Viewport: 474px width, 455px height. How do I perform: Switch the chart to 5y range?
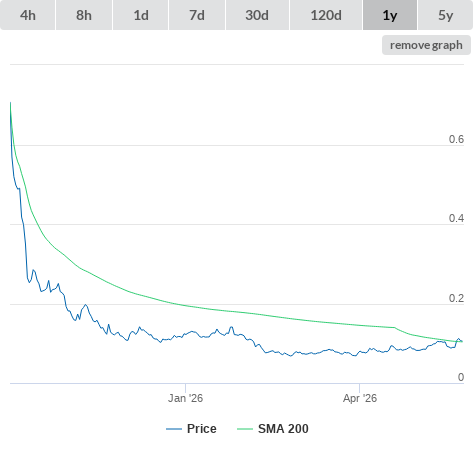pos(446,15)
